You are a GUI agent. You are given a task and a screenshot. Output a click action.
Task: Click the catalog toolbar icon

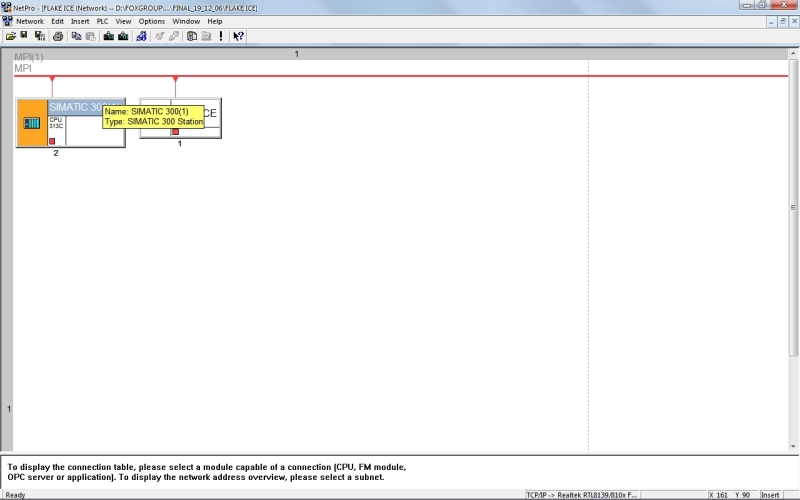coord(191,36)
